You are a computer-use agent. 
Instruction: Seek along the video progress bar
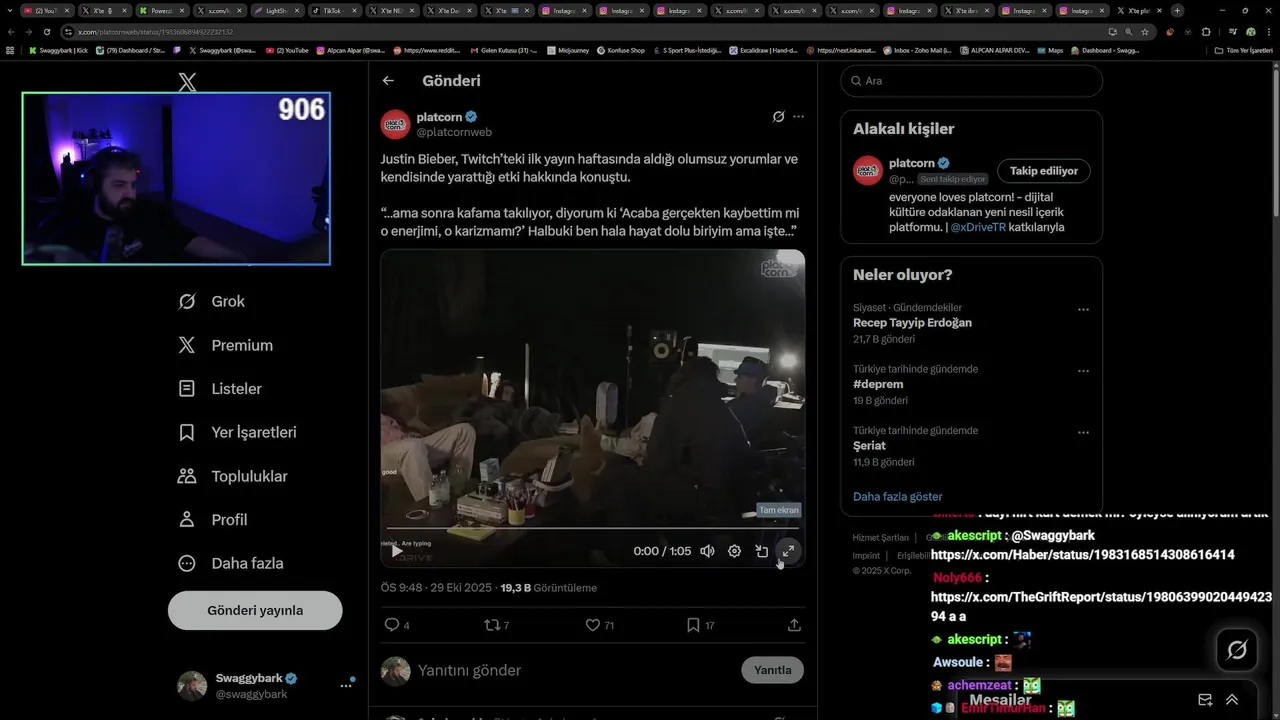[x=592, y=528]
